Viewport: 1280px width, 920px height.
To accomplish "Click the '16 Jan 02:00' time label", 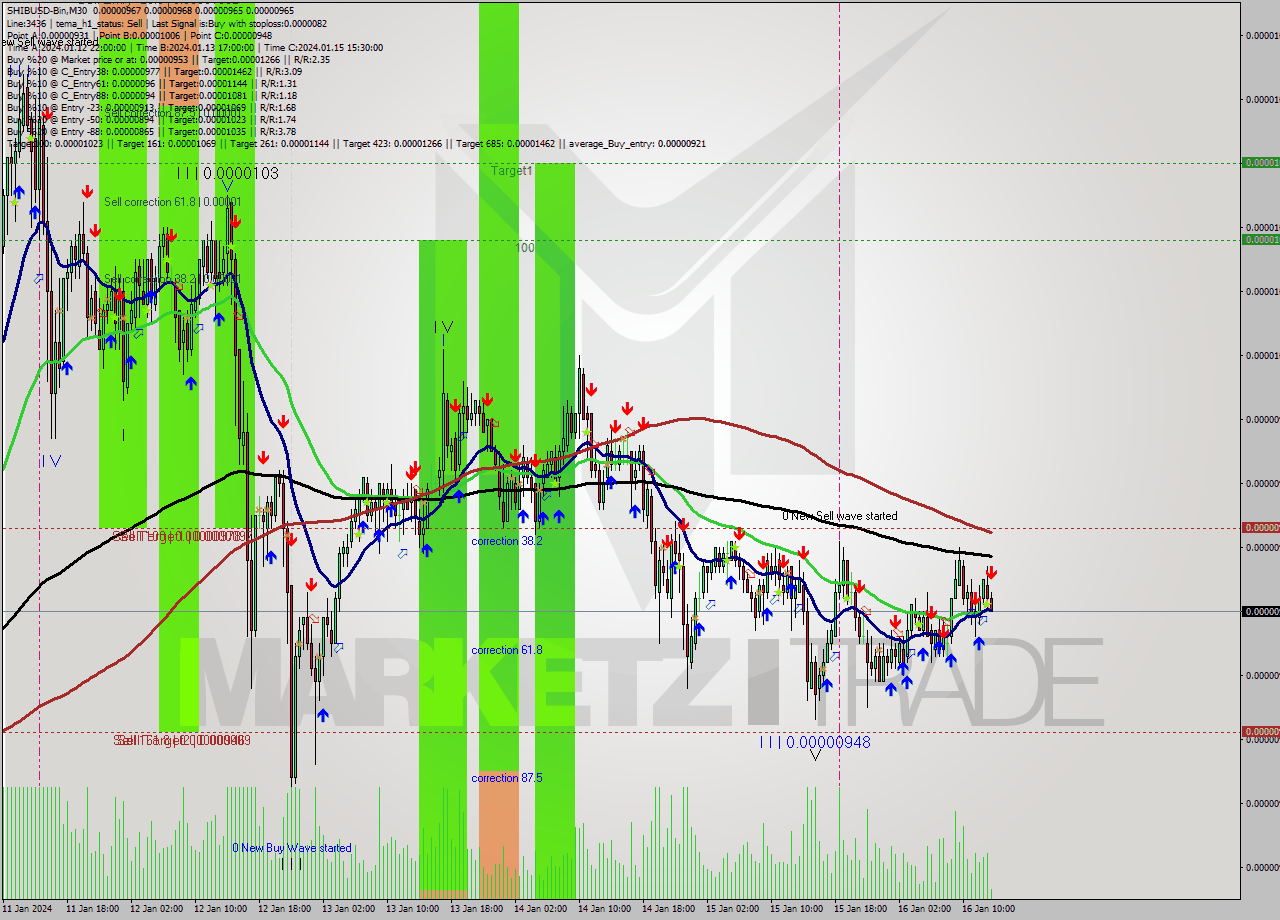I will [x=926, y=909].
